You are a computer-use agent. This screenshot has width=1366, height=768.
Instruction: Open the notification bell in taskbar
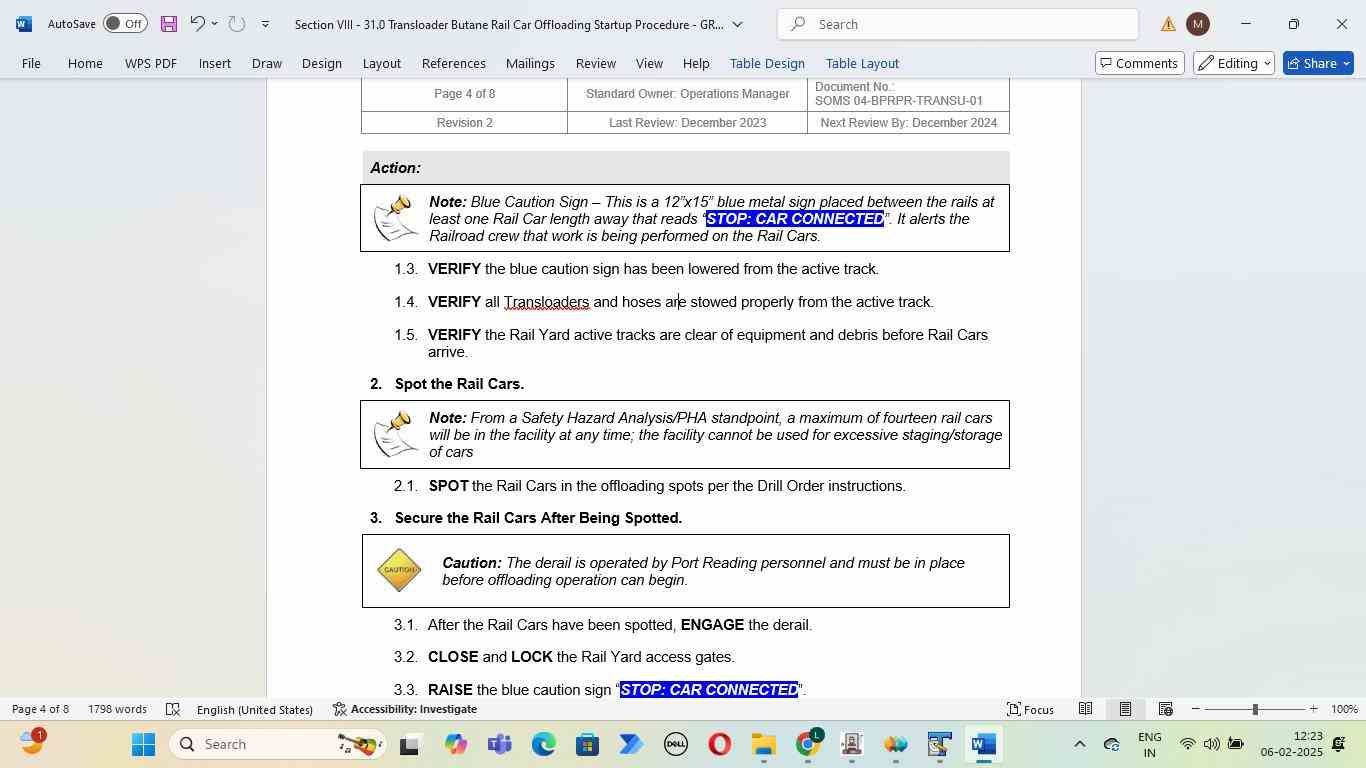tap(1339, 744)
